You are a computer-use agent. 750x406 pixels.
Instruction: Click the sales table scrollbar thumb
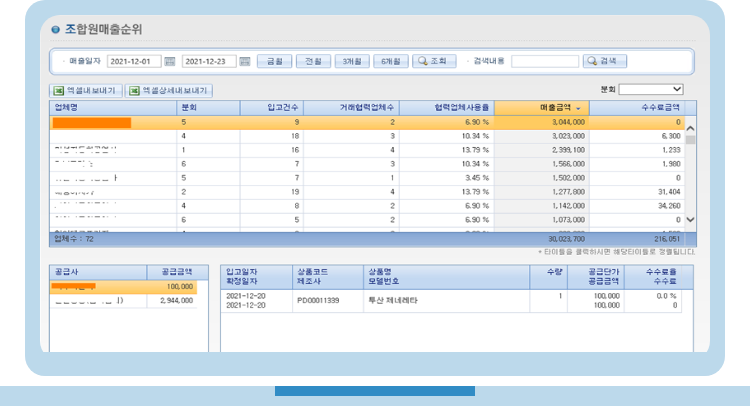click(x=690, y=140)
